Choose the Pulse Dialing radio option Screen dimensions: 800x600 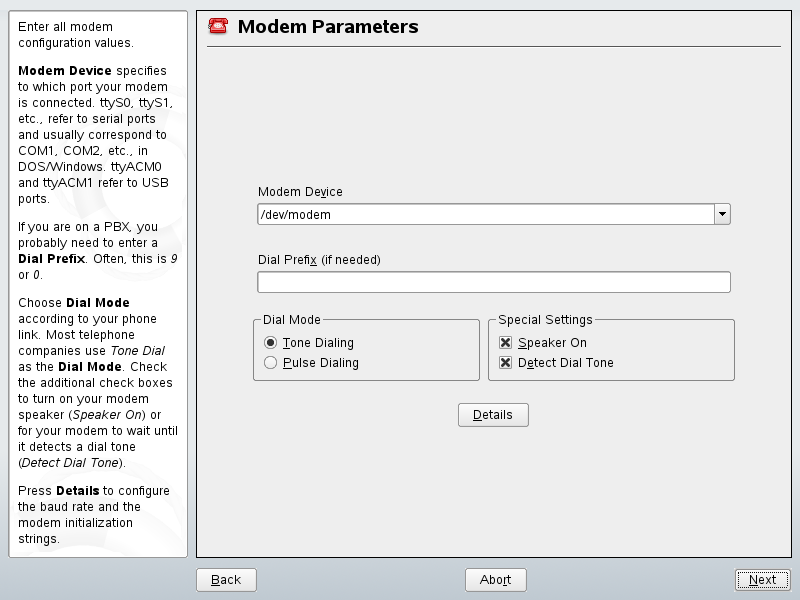[271, 363]
